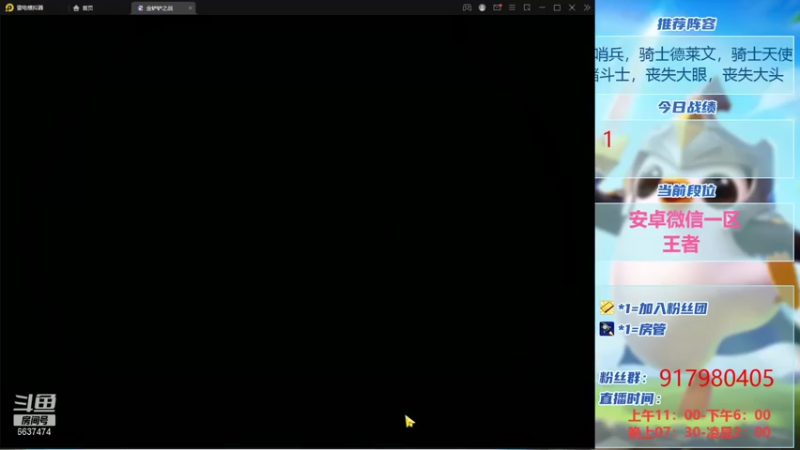Click the 王者 rank text

(x=681, y=244)
